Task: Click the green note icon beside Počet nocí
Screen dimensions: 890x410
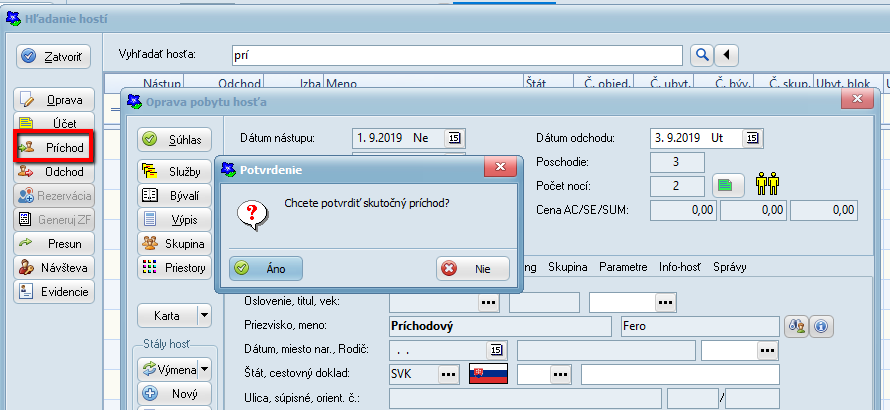Action: (725, 186)
